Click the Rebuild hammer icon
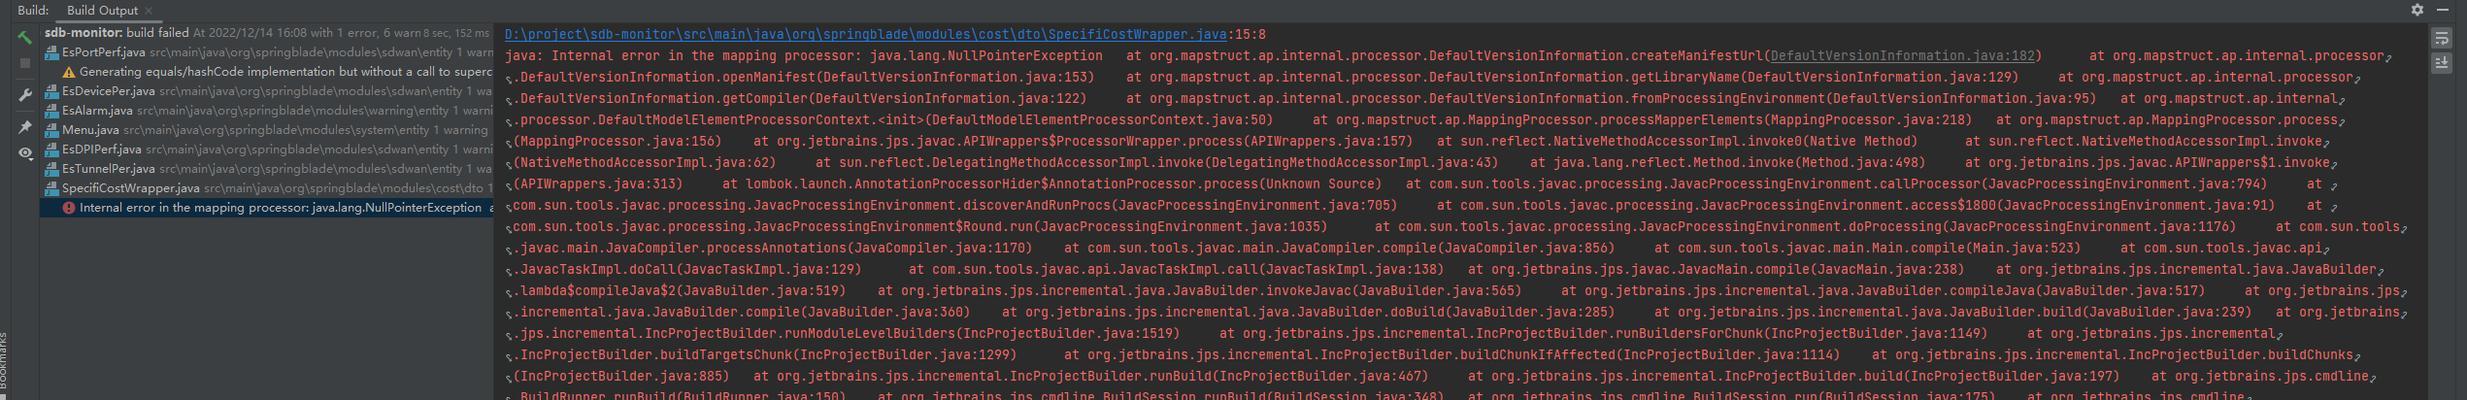Image resolution: width=2467 pixels, height=400 pixels. point(24,37)
